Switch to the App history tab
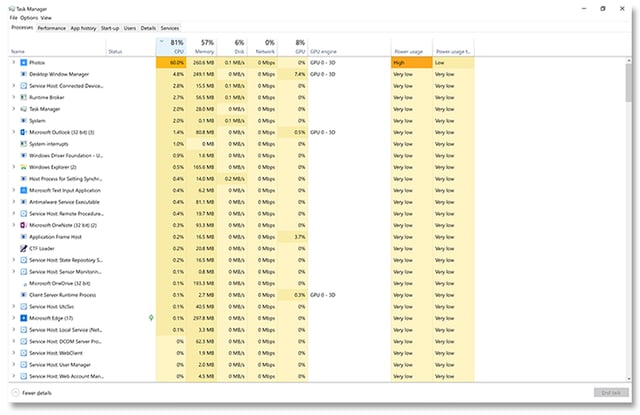The height and width of the screenshot is (415, 640). (x=83, y=28)
